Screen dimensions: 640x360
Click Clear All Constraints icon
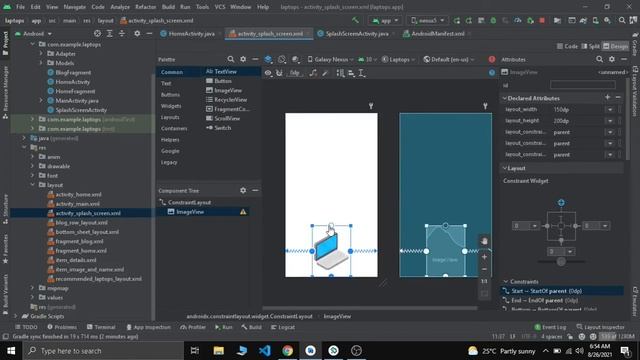click(x=313, y=73)
